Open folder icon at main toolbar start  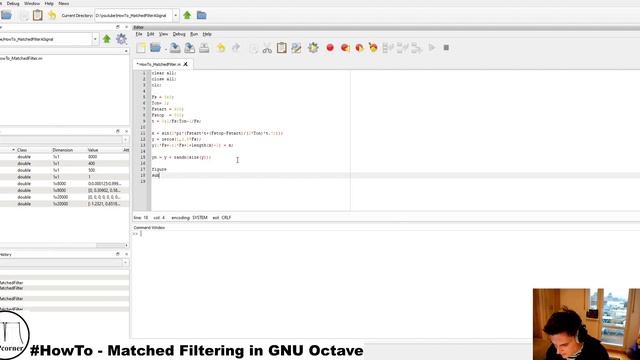7,16
